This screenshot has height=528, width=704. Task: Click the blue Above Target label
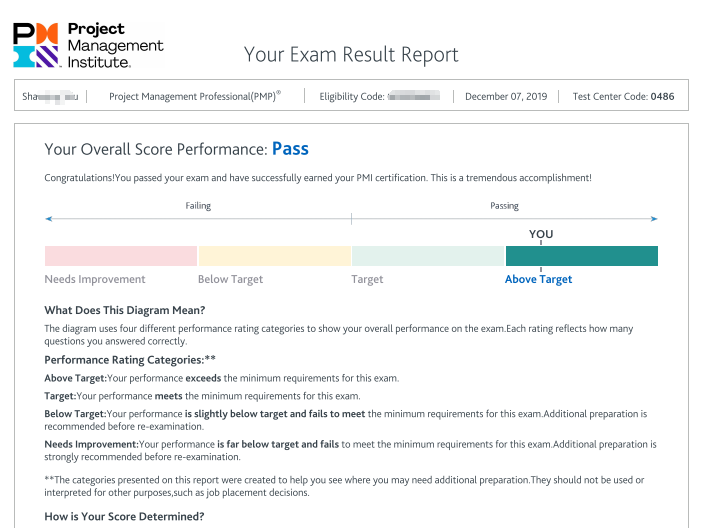[538, 280]
